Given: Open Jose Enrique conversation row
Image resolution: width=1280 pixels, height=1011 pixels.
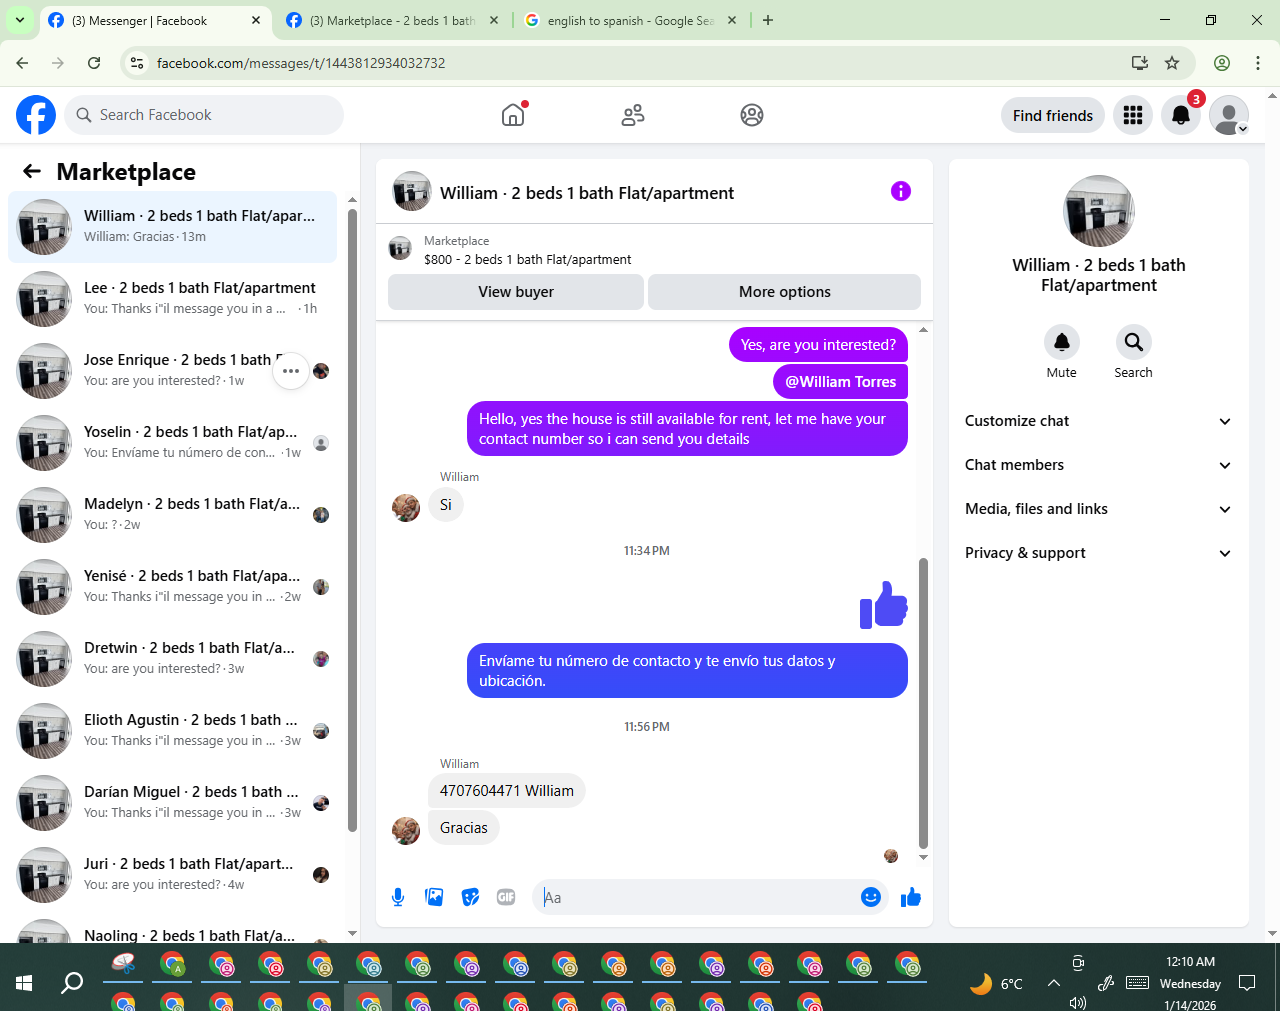Looking at the screenshot, I should [x=172, y=371].
